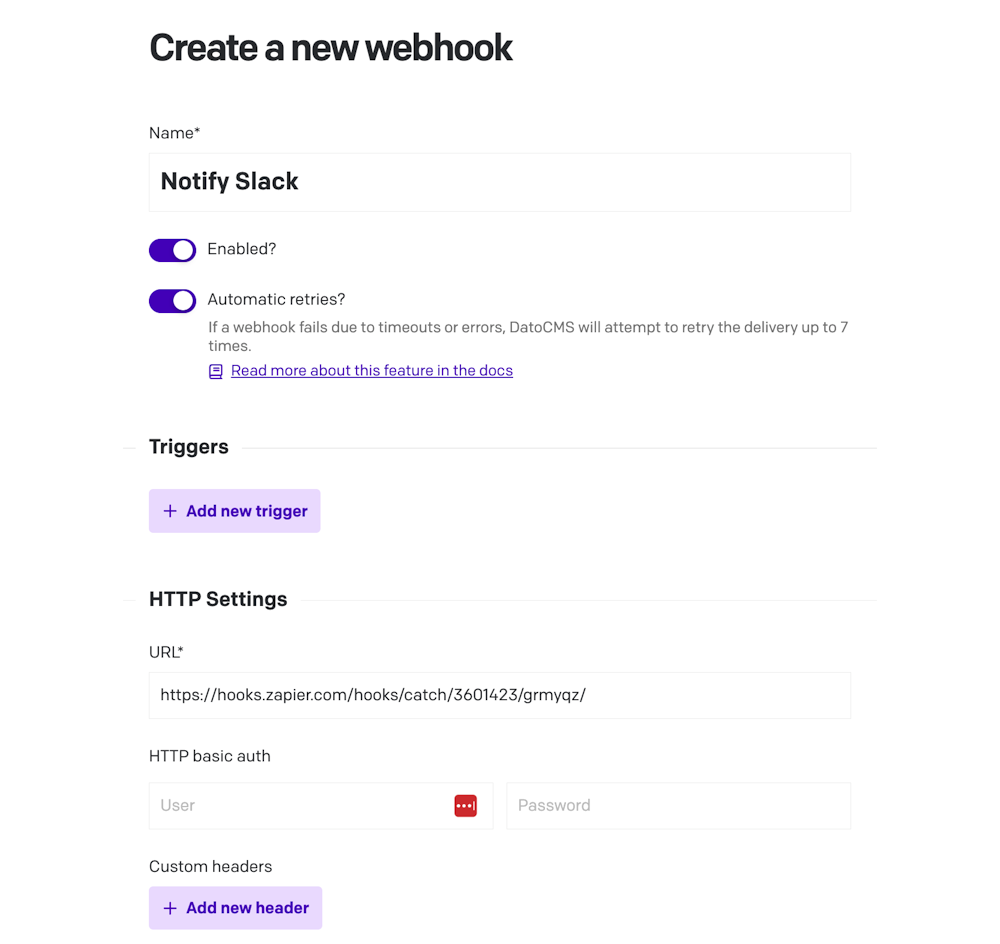Click the "Enabled?" label text
This screenshot has width=1000, height=944.
tap(242, 249)
